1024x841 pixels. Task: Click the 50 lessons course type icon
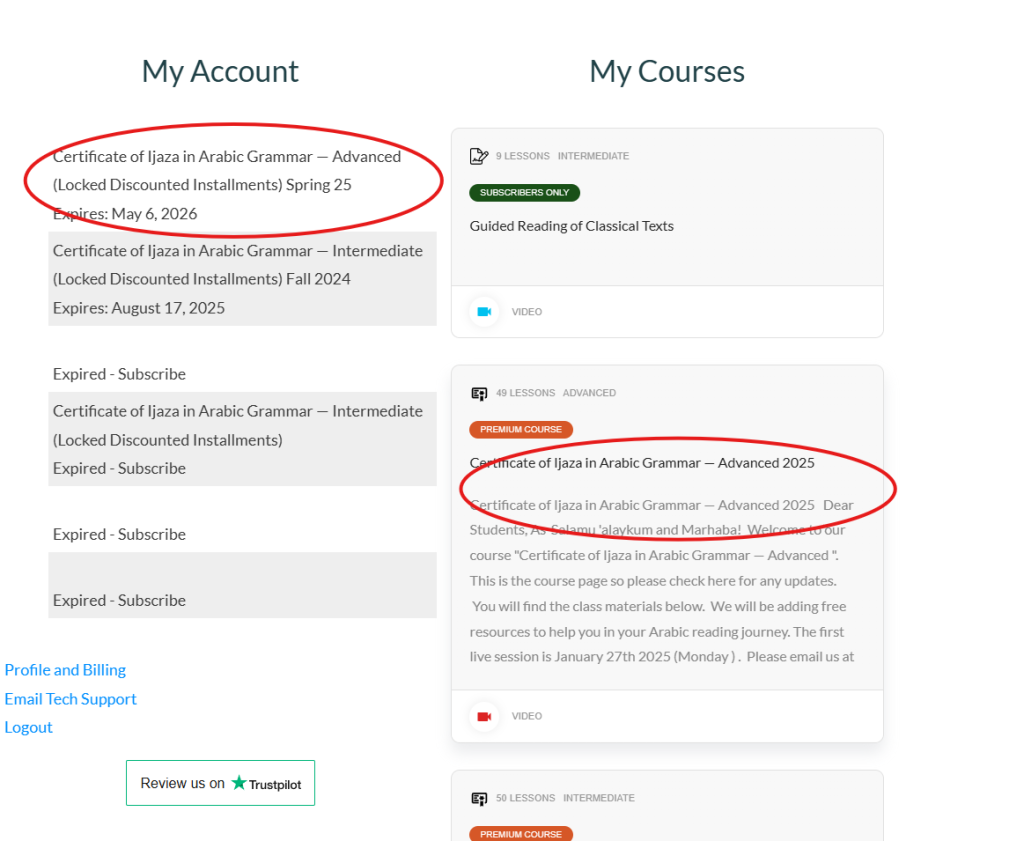click(x=479, y=799)
